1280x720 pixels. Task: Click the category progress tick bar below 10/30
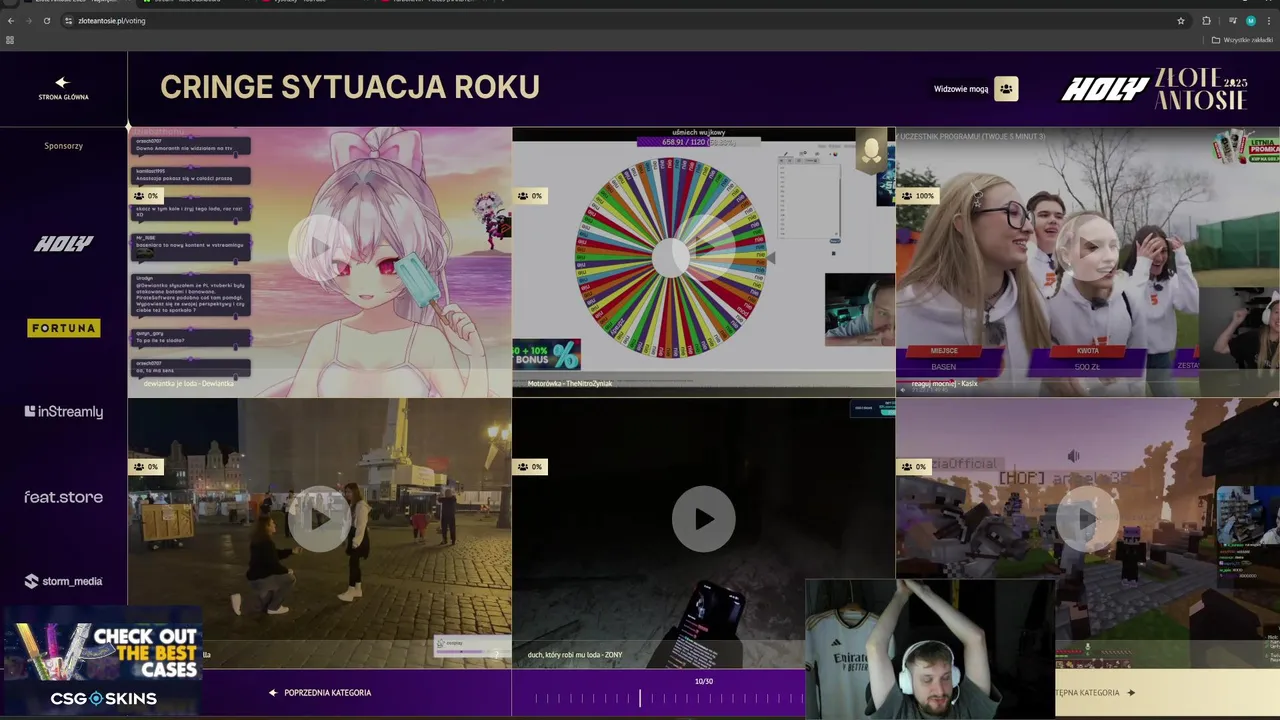[668, 699]
